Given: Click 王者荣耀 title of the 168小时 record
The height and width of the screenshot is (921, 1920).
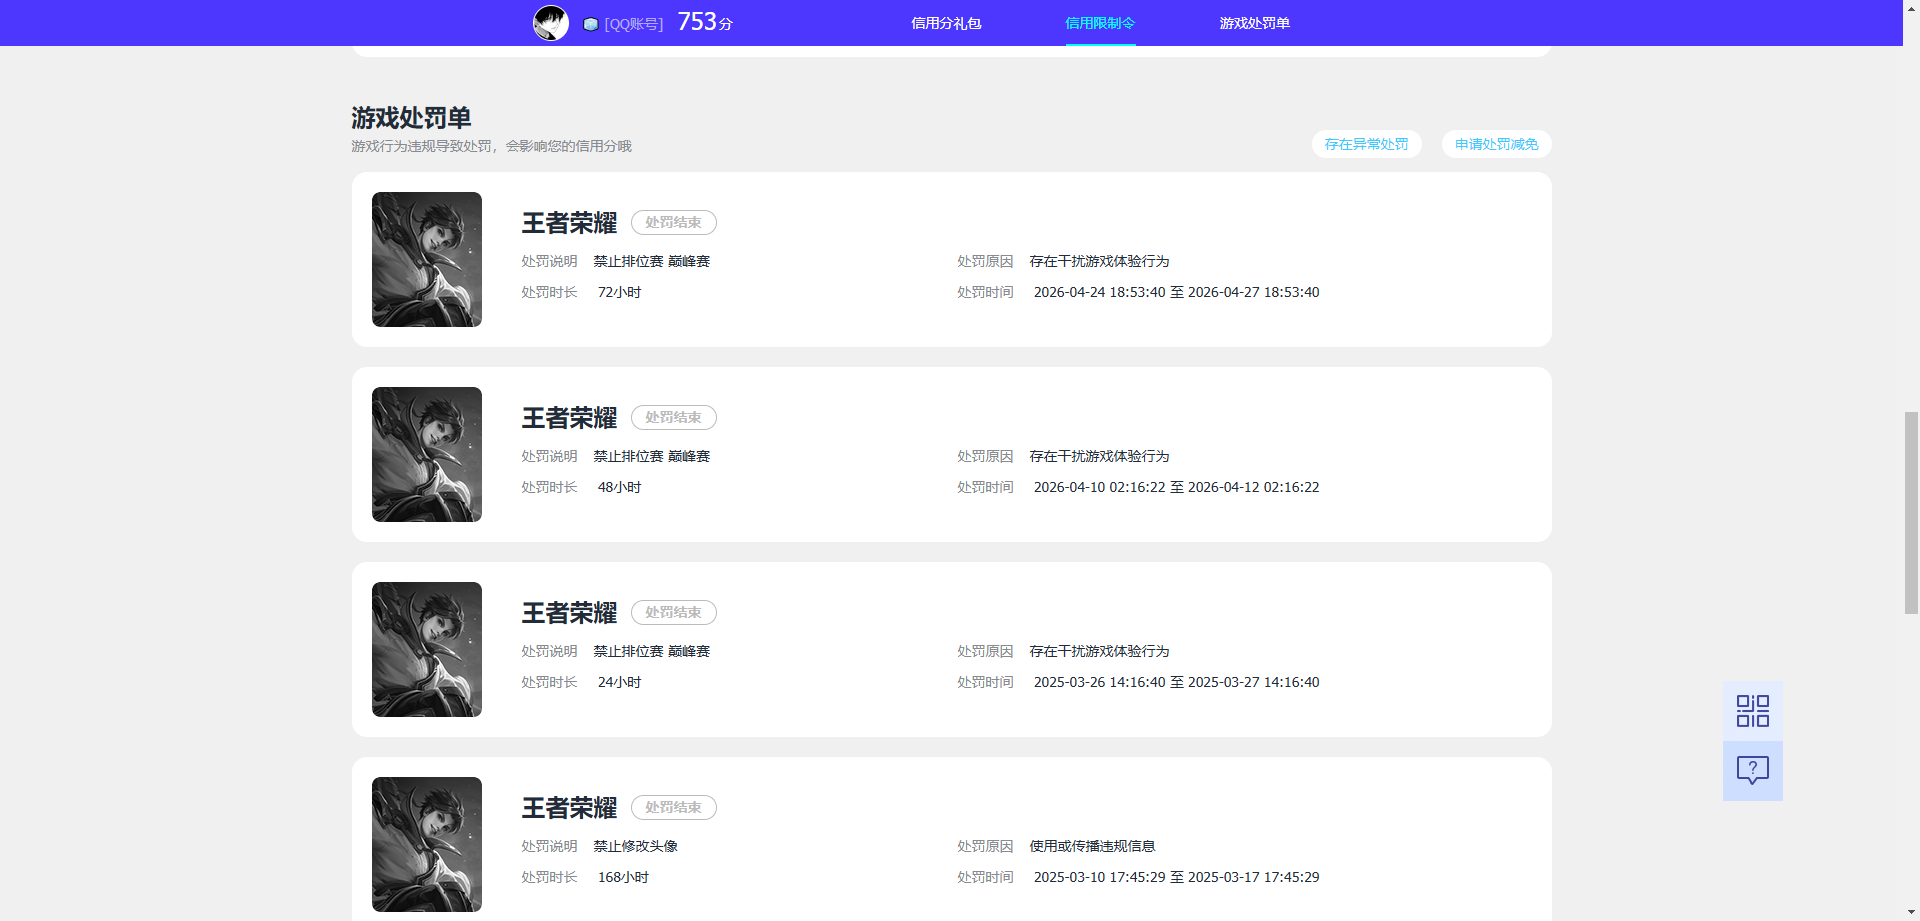Looking at the screenshot, I should [x=569, y=808].
